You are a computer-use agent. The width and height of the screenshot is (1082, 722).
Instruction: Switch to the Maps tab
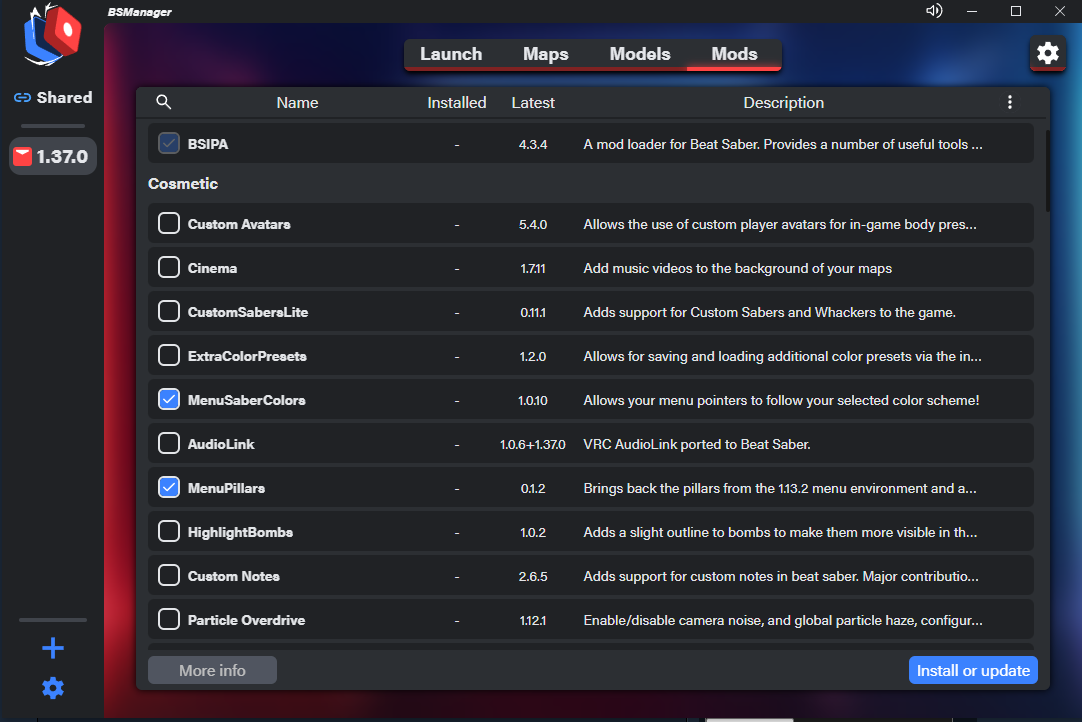(x=546, y=54)
